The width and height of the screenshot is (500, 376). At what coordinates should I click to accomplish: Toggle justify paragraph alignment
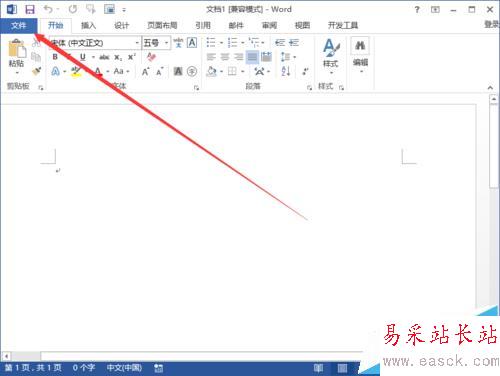click(x=252, y=57)
